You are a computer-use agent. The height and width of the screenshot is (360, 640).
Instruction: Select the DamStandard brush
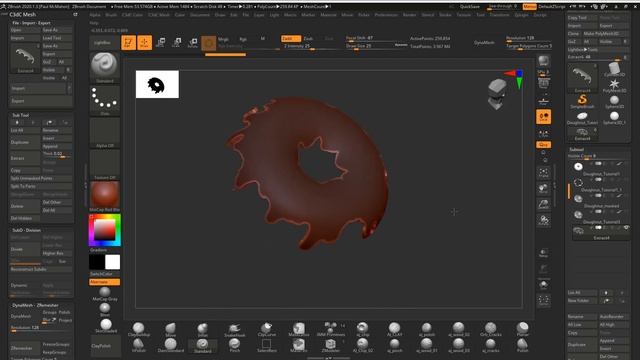coord(171,345)
